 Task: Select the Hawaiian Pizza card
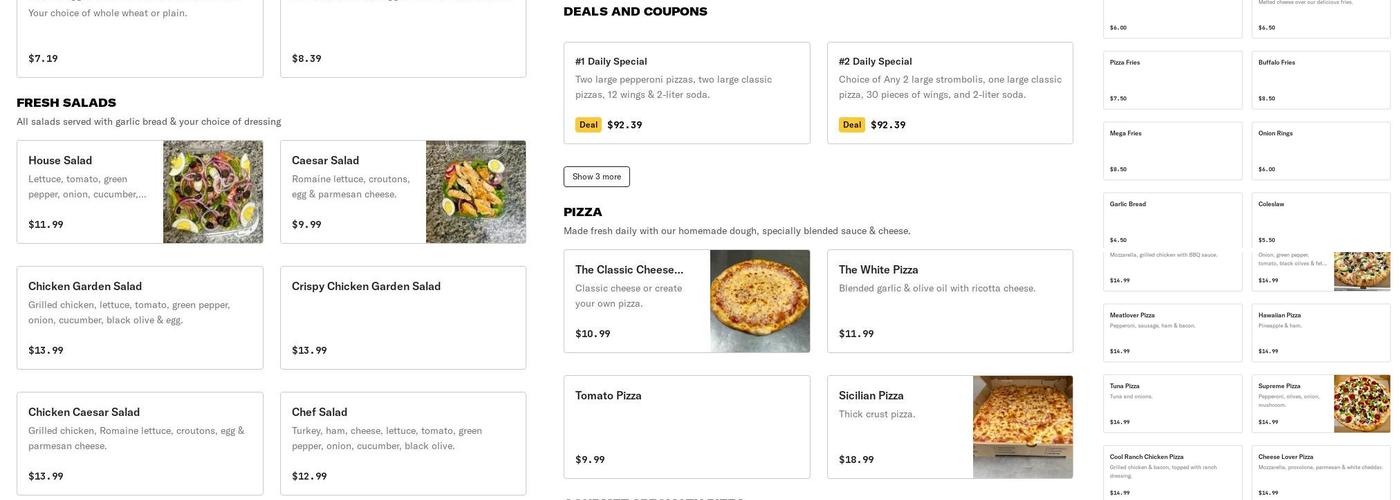(x=1320, y=332)
